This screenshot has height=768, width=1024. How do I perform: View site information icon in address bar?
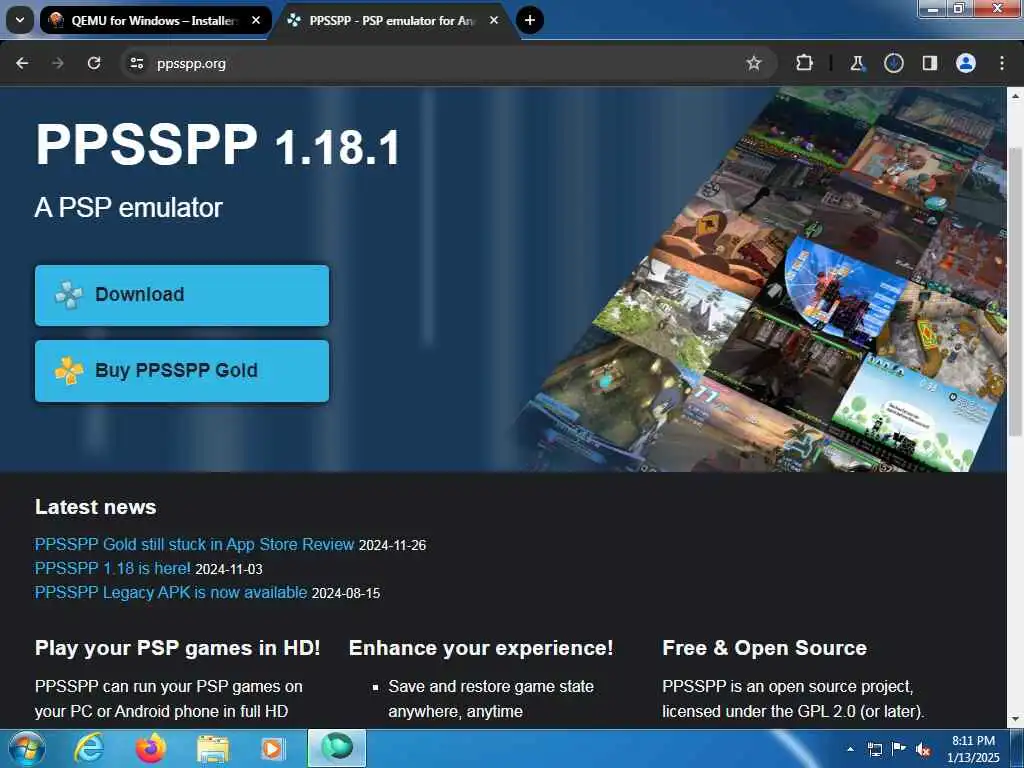pos(136,63)
